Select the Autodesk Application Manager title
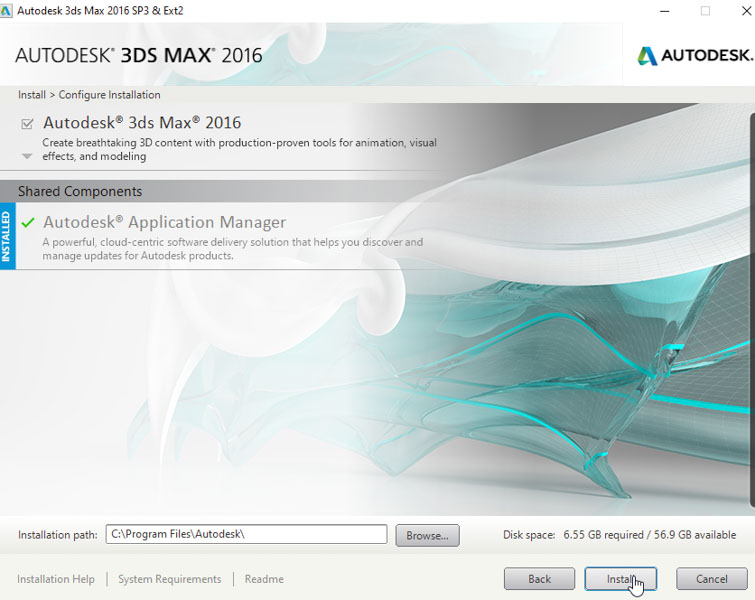 click(164, 222)
